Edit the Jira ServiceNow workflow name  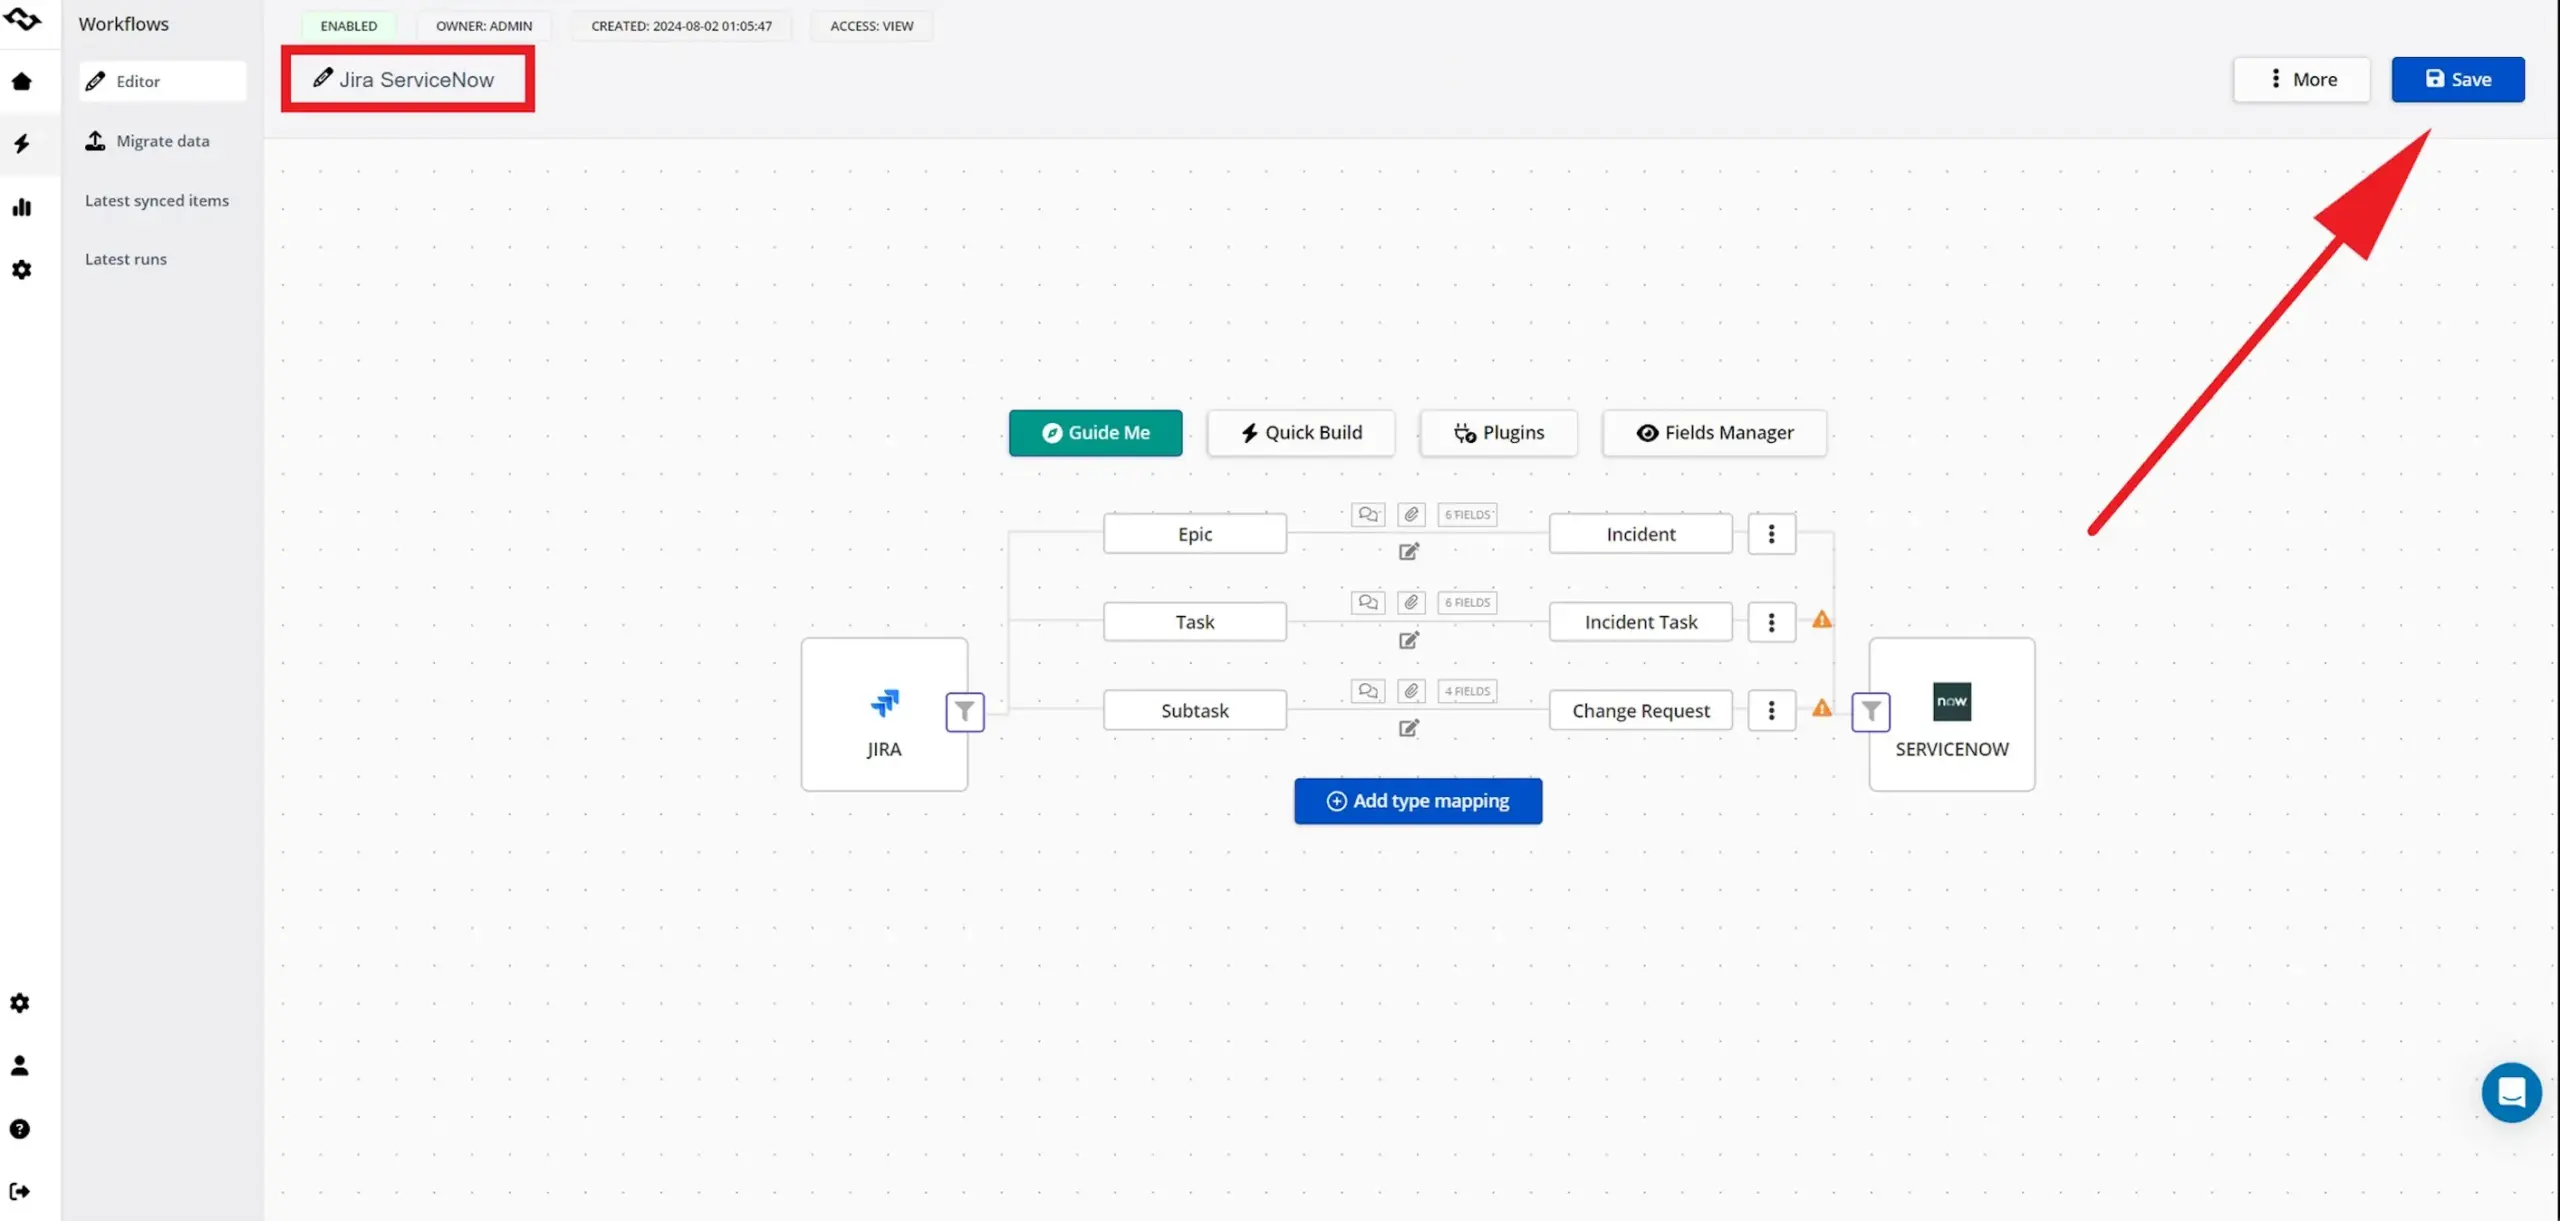pyautogui.click(x=407, y=79)
